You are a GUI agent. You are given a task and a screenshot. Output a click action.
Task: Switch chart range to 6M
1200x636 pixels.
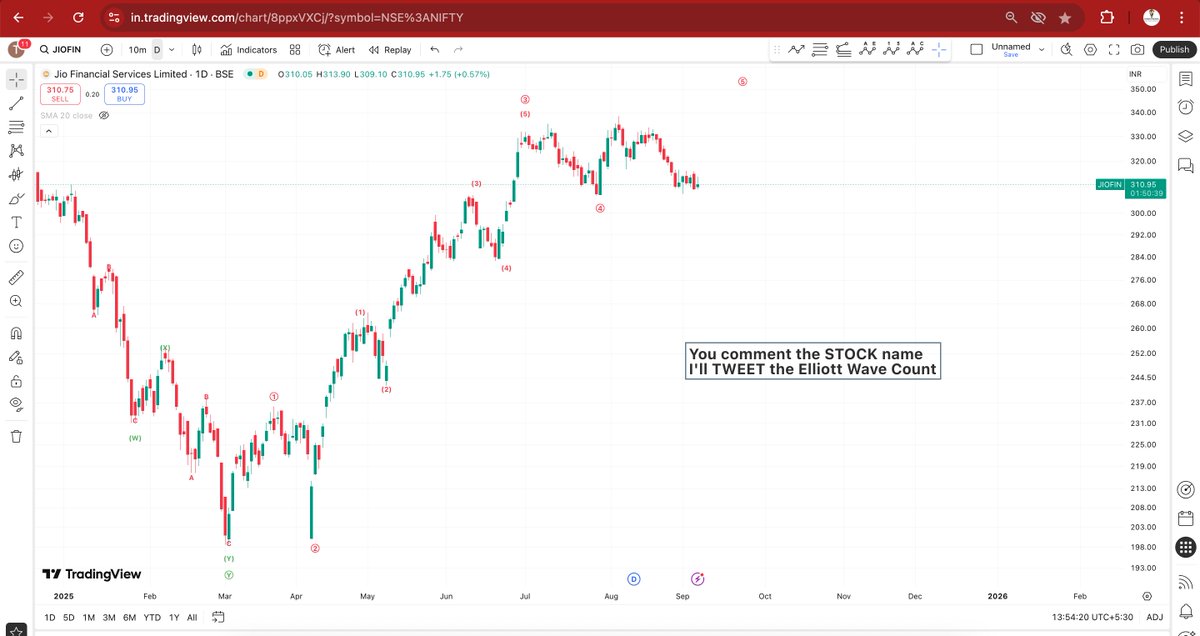130,617
